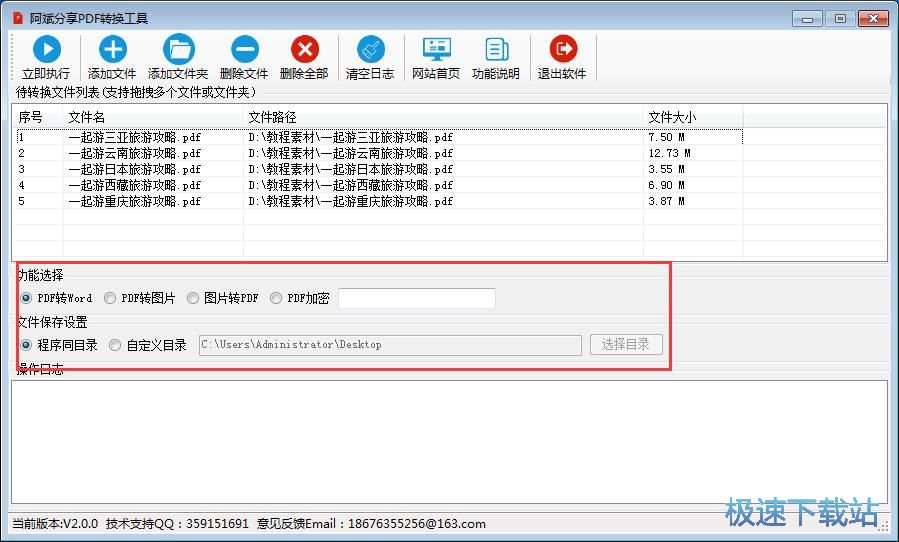Image resolution: width=899 pixels, height=542 pixels.
Task: Click the 添加文件 (Add File) plus icon
Action: tap(112, 50)
